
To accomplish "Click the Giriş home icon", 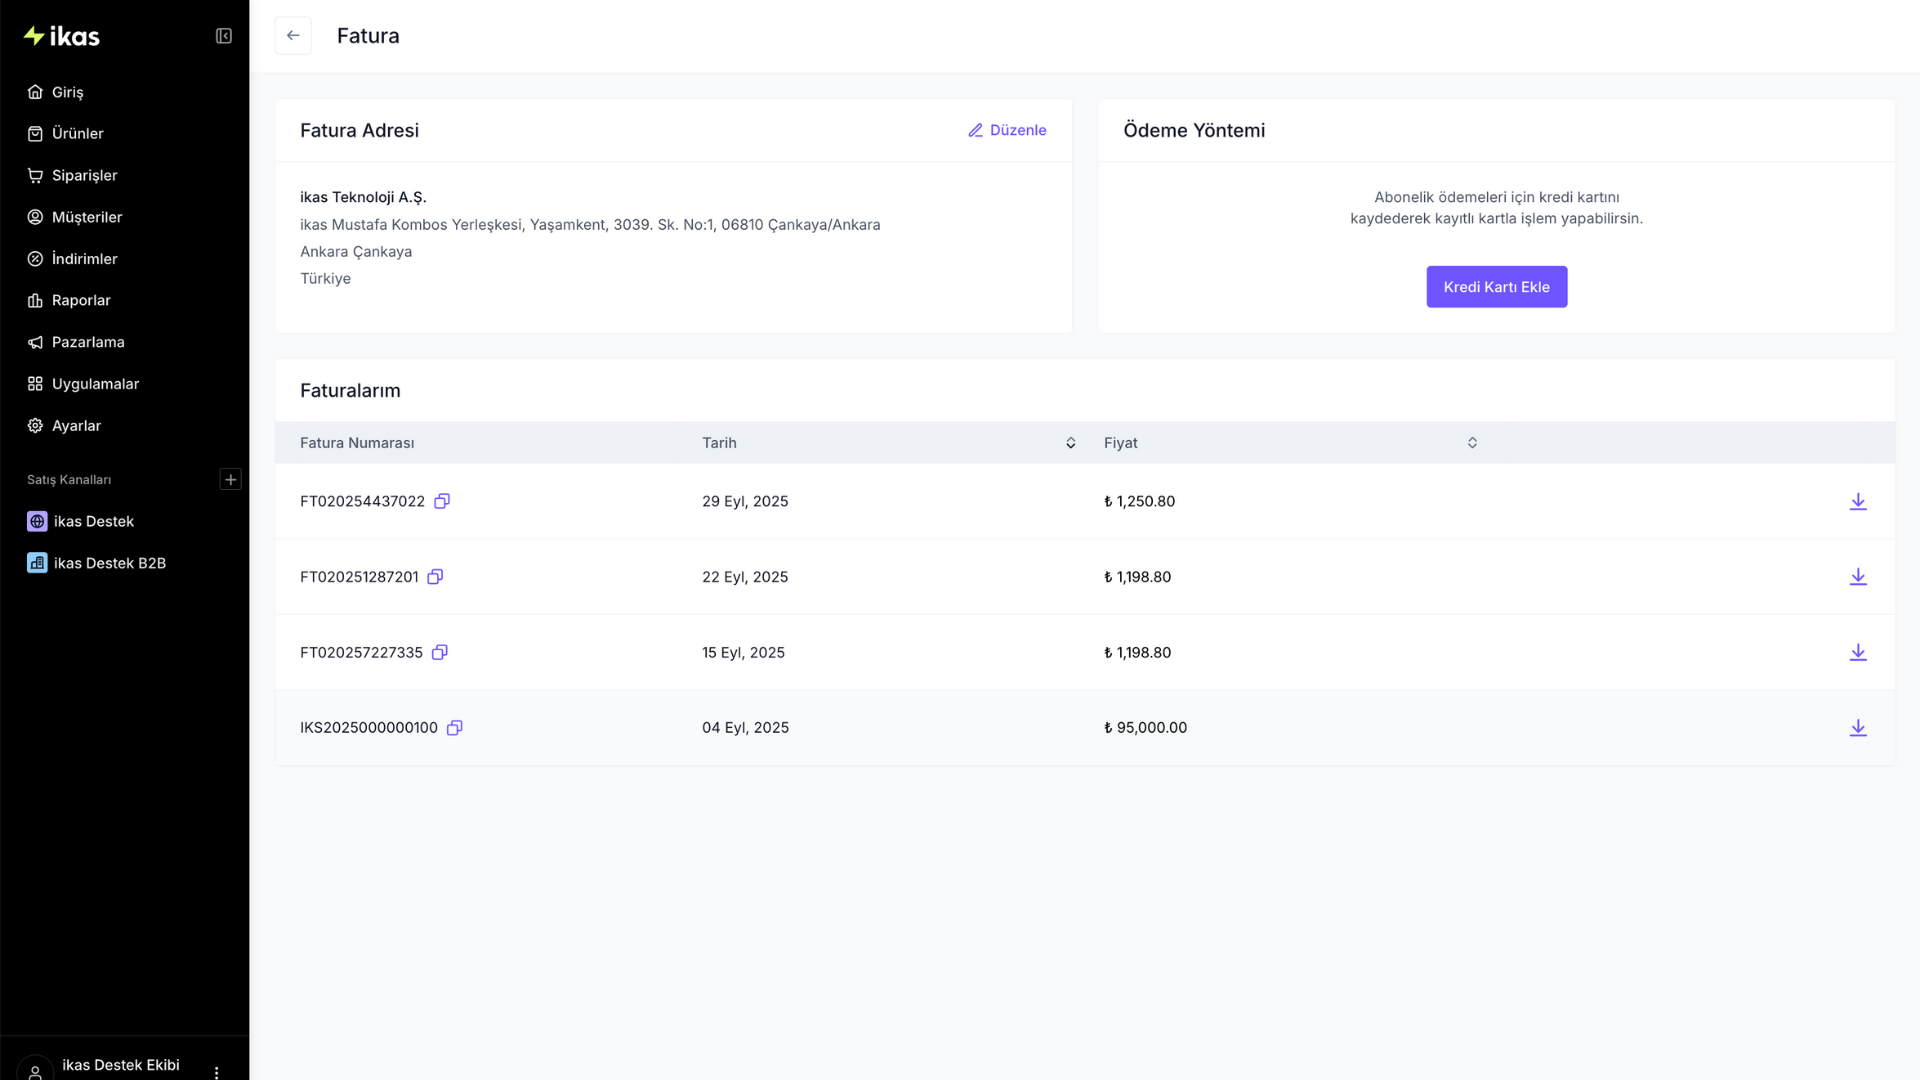I will [35, 92].
